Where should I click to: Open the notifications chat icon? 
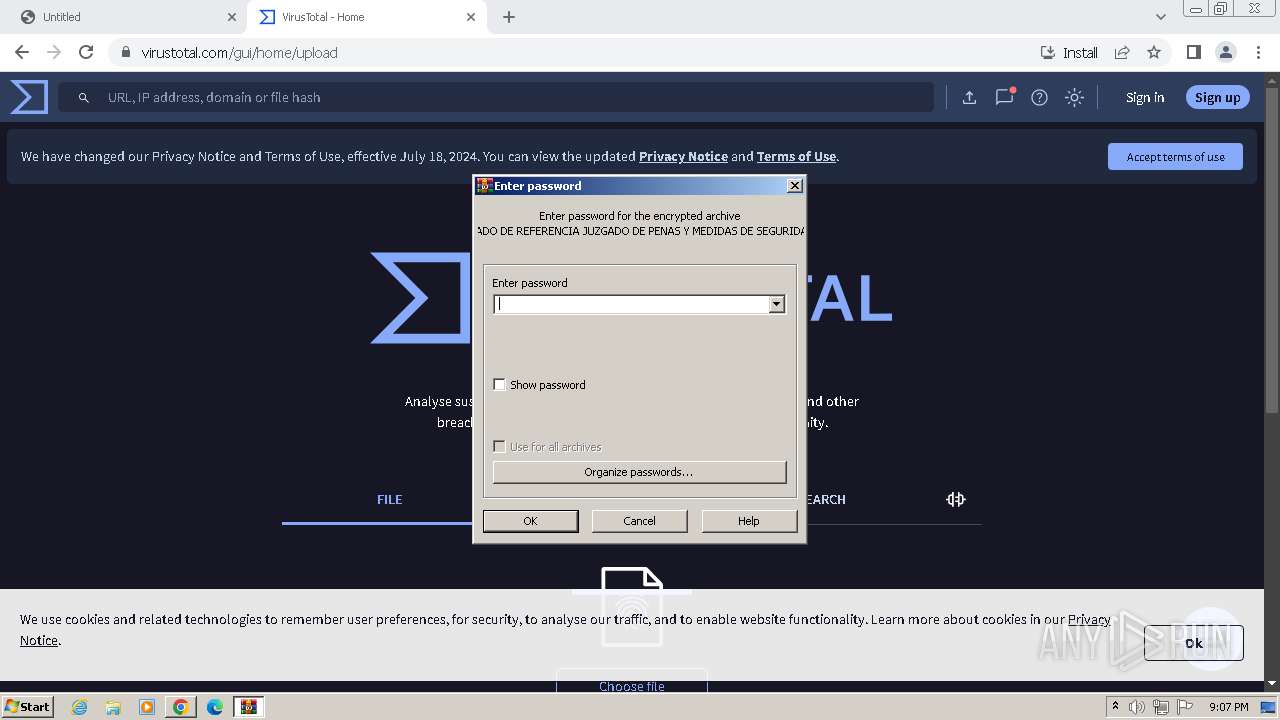click(x=1004, y=97)
